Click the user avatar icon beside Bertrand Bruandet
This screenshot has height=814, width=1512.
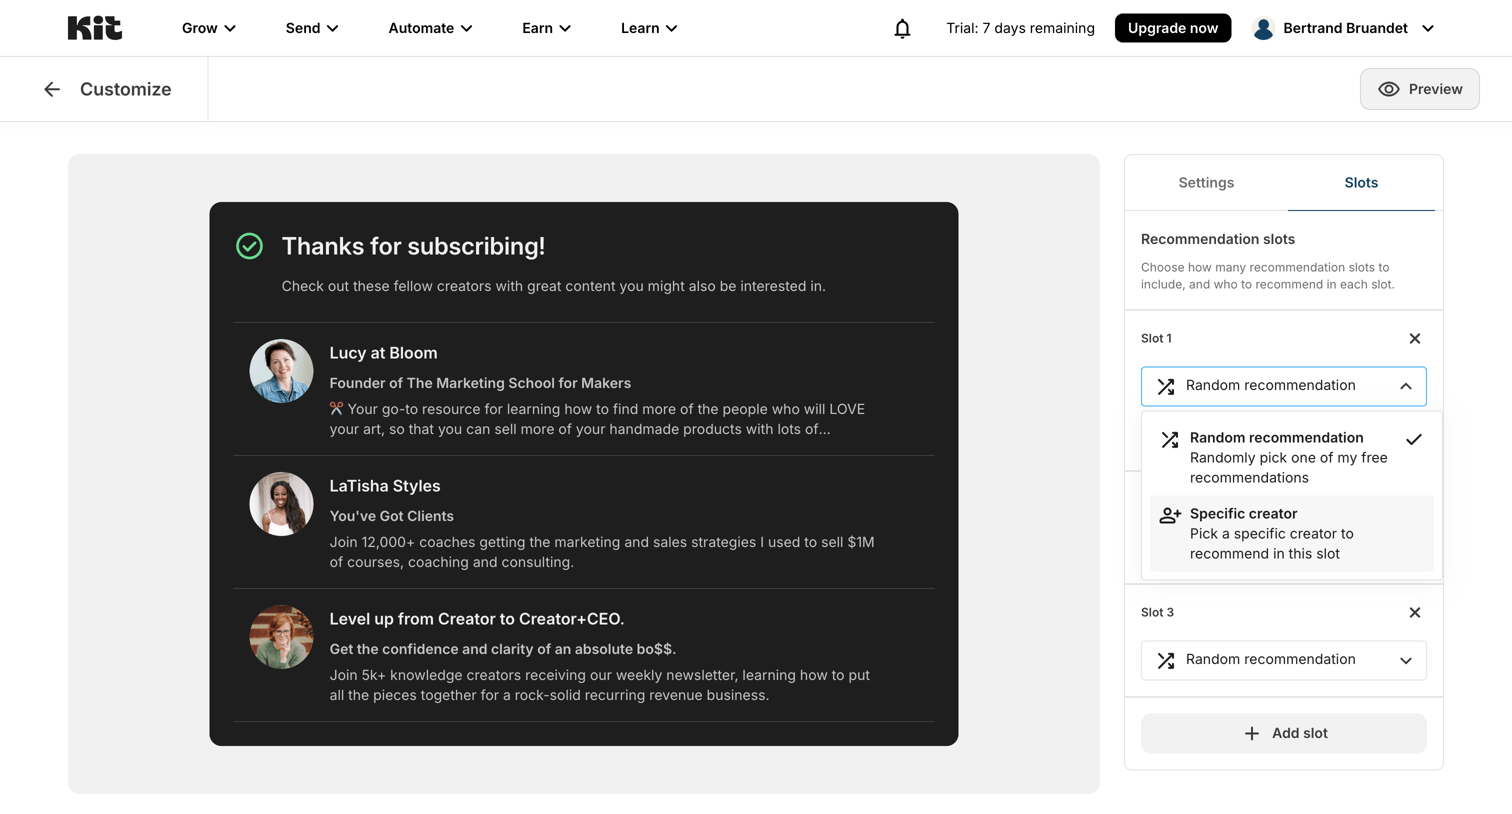point(1263,28)
